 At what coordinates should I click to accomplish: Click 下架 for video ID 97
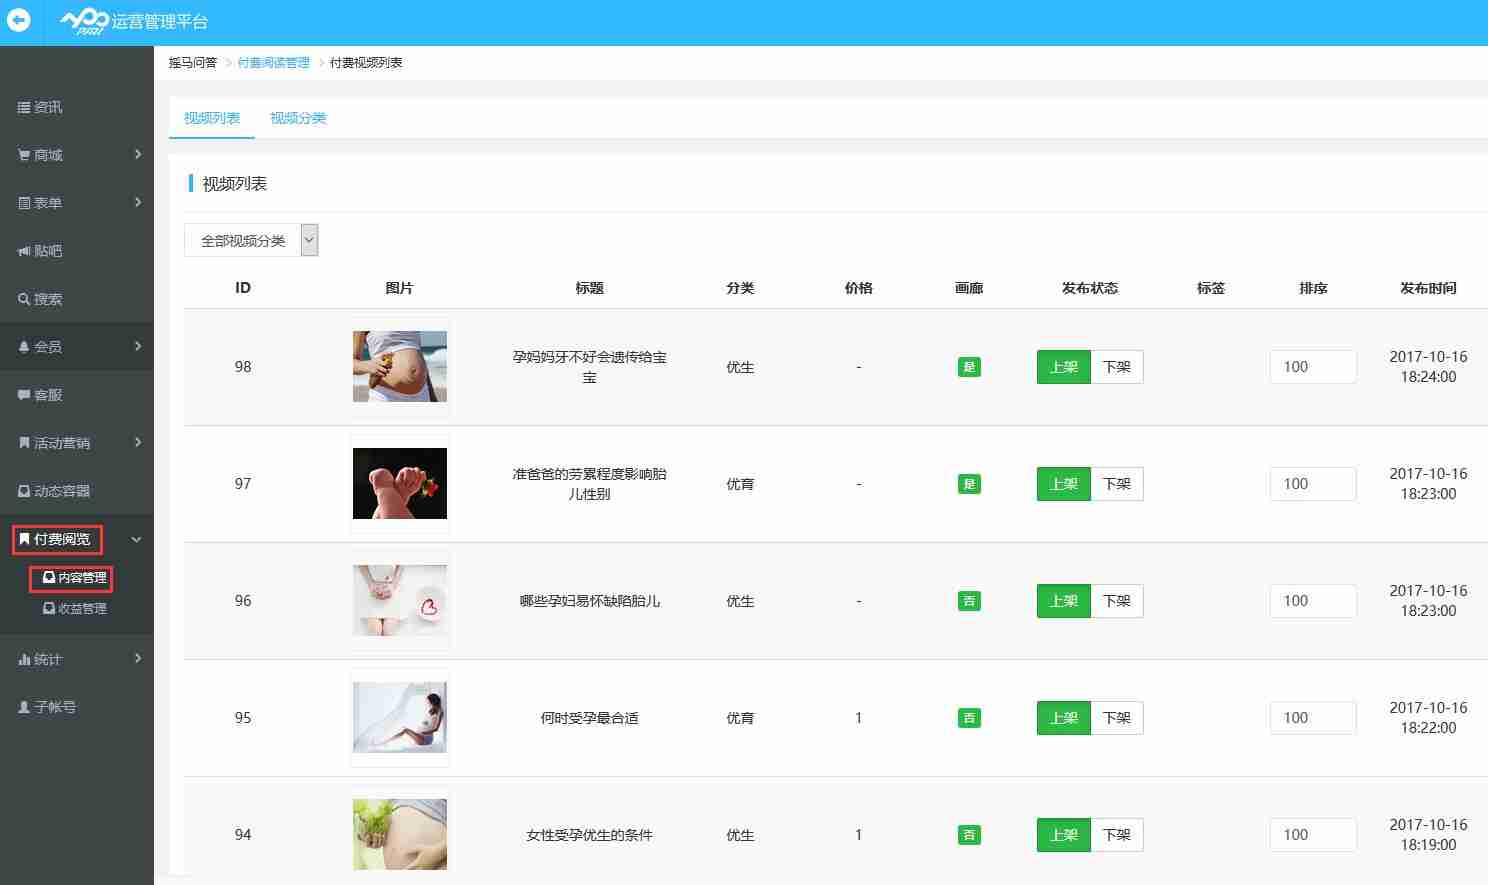[x=1116, y=483]
